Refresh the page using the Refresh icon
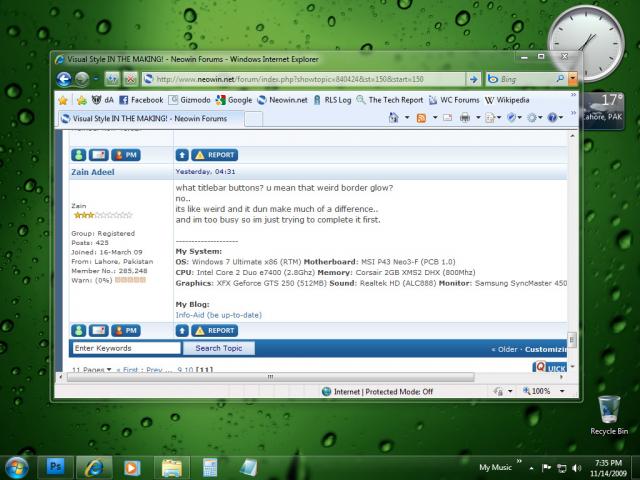 [112, 79]
